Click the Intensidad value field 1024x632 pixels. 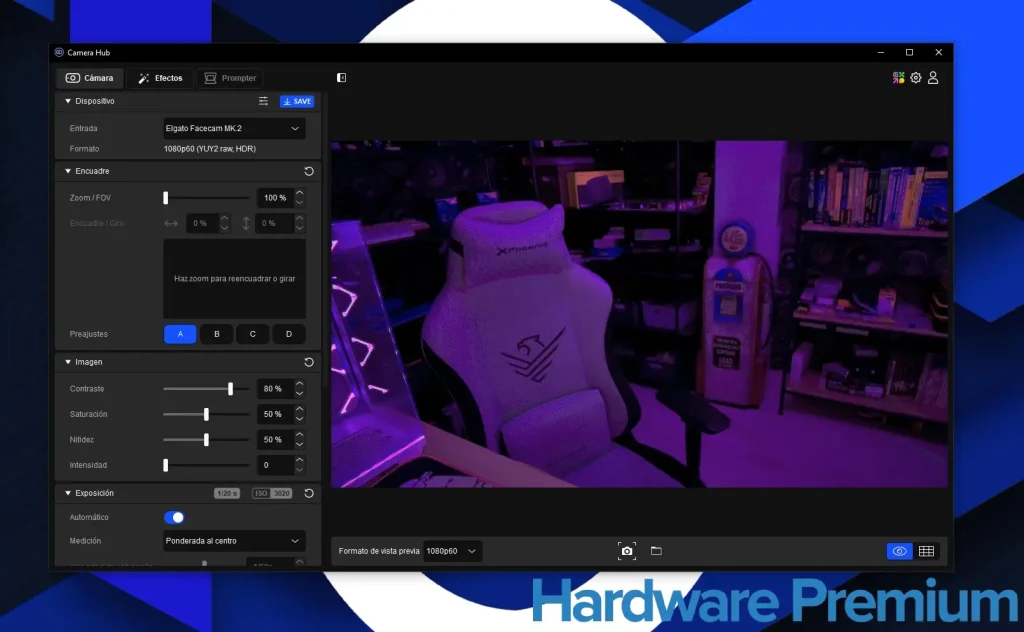coord(274,465)
